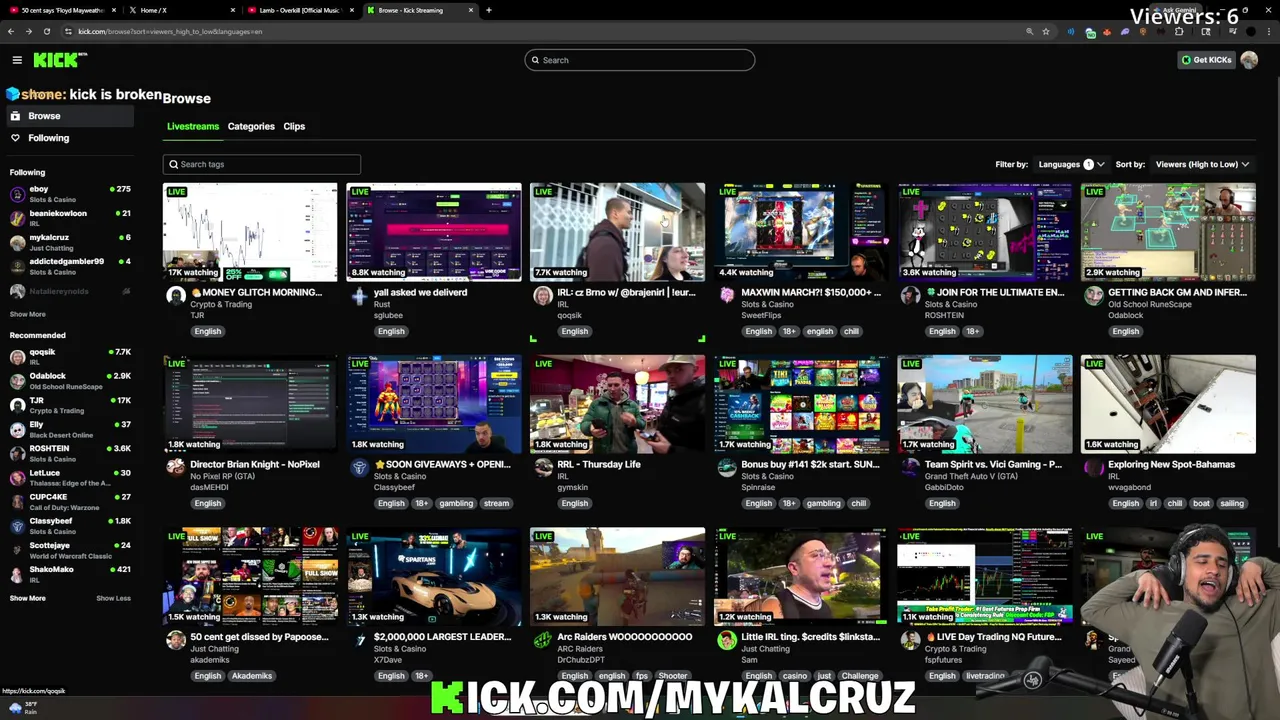Open addictedgambler99 channel in sidebar

[x=70, y=266]
